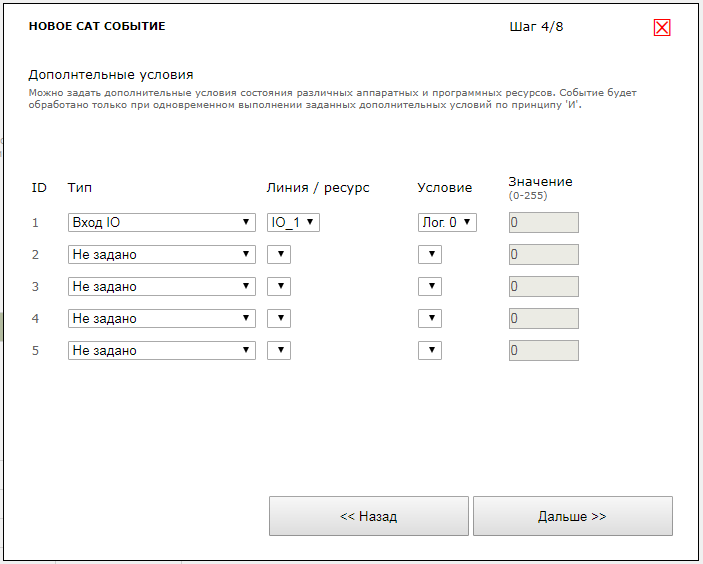Open the IO_1 line dropdown
The width and height of the screenshot is (703, 564).
tap(293, 223)
